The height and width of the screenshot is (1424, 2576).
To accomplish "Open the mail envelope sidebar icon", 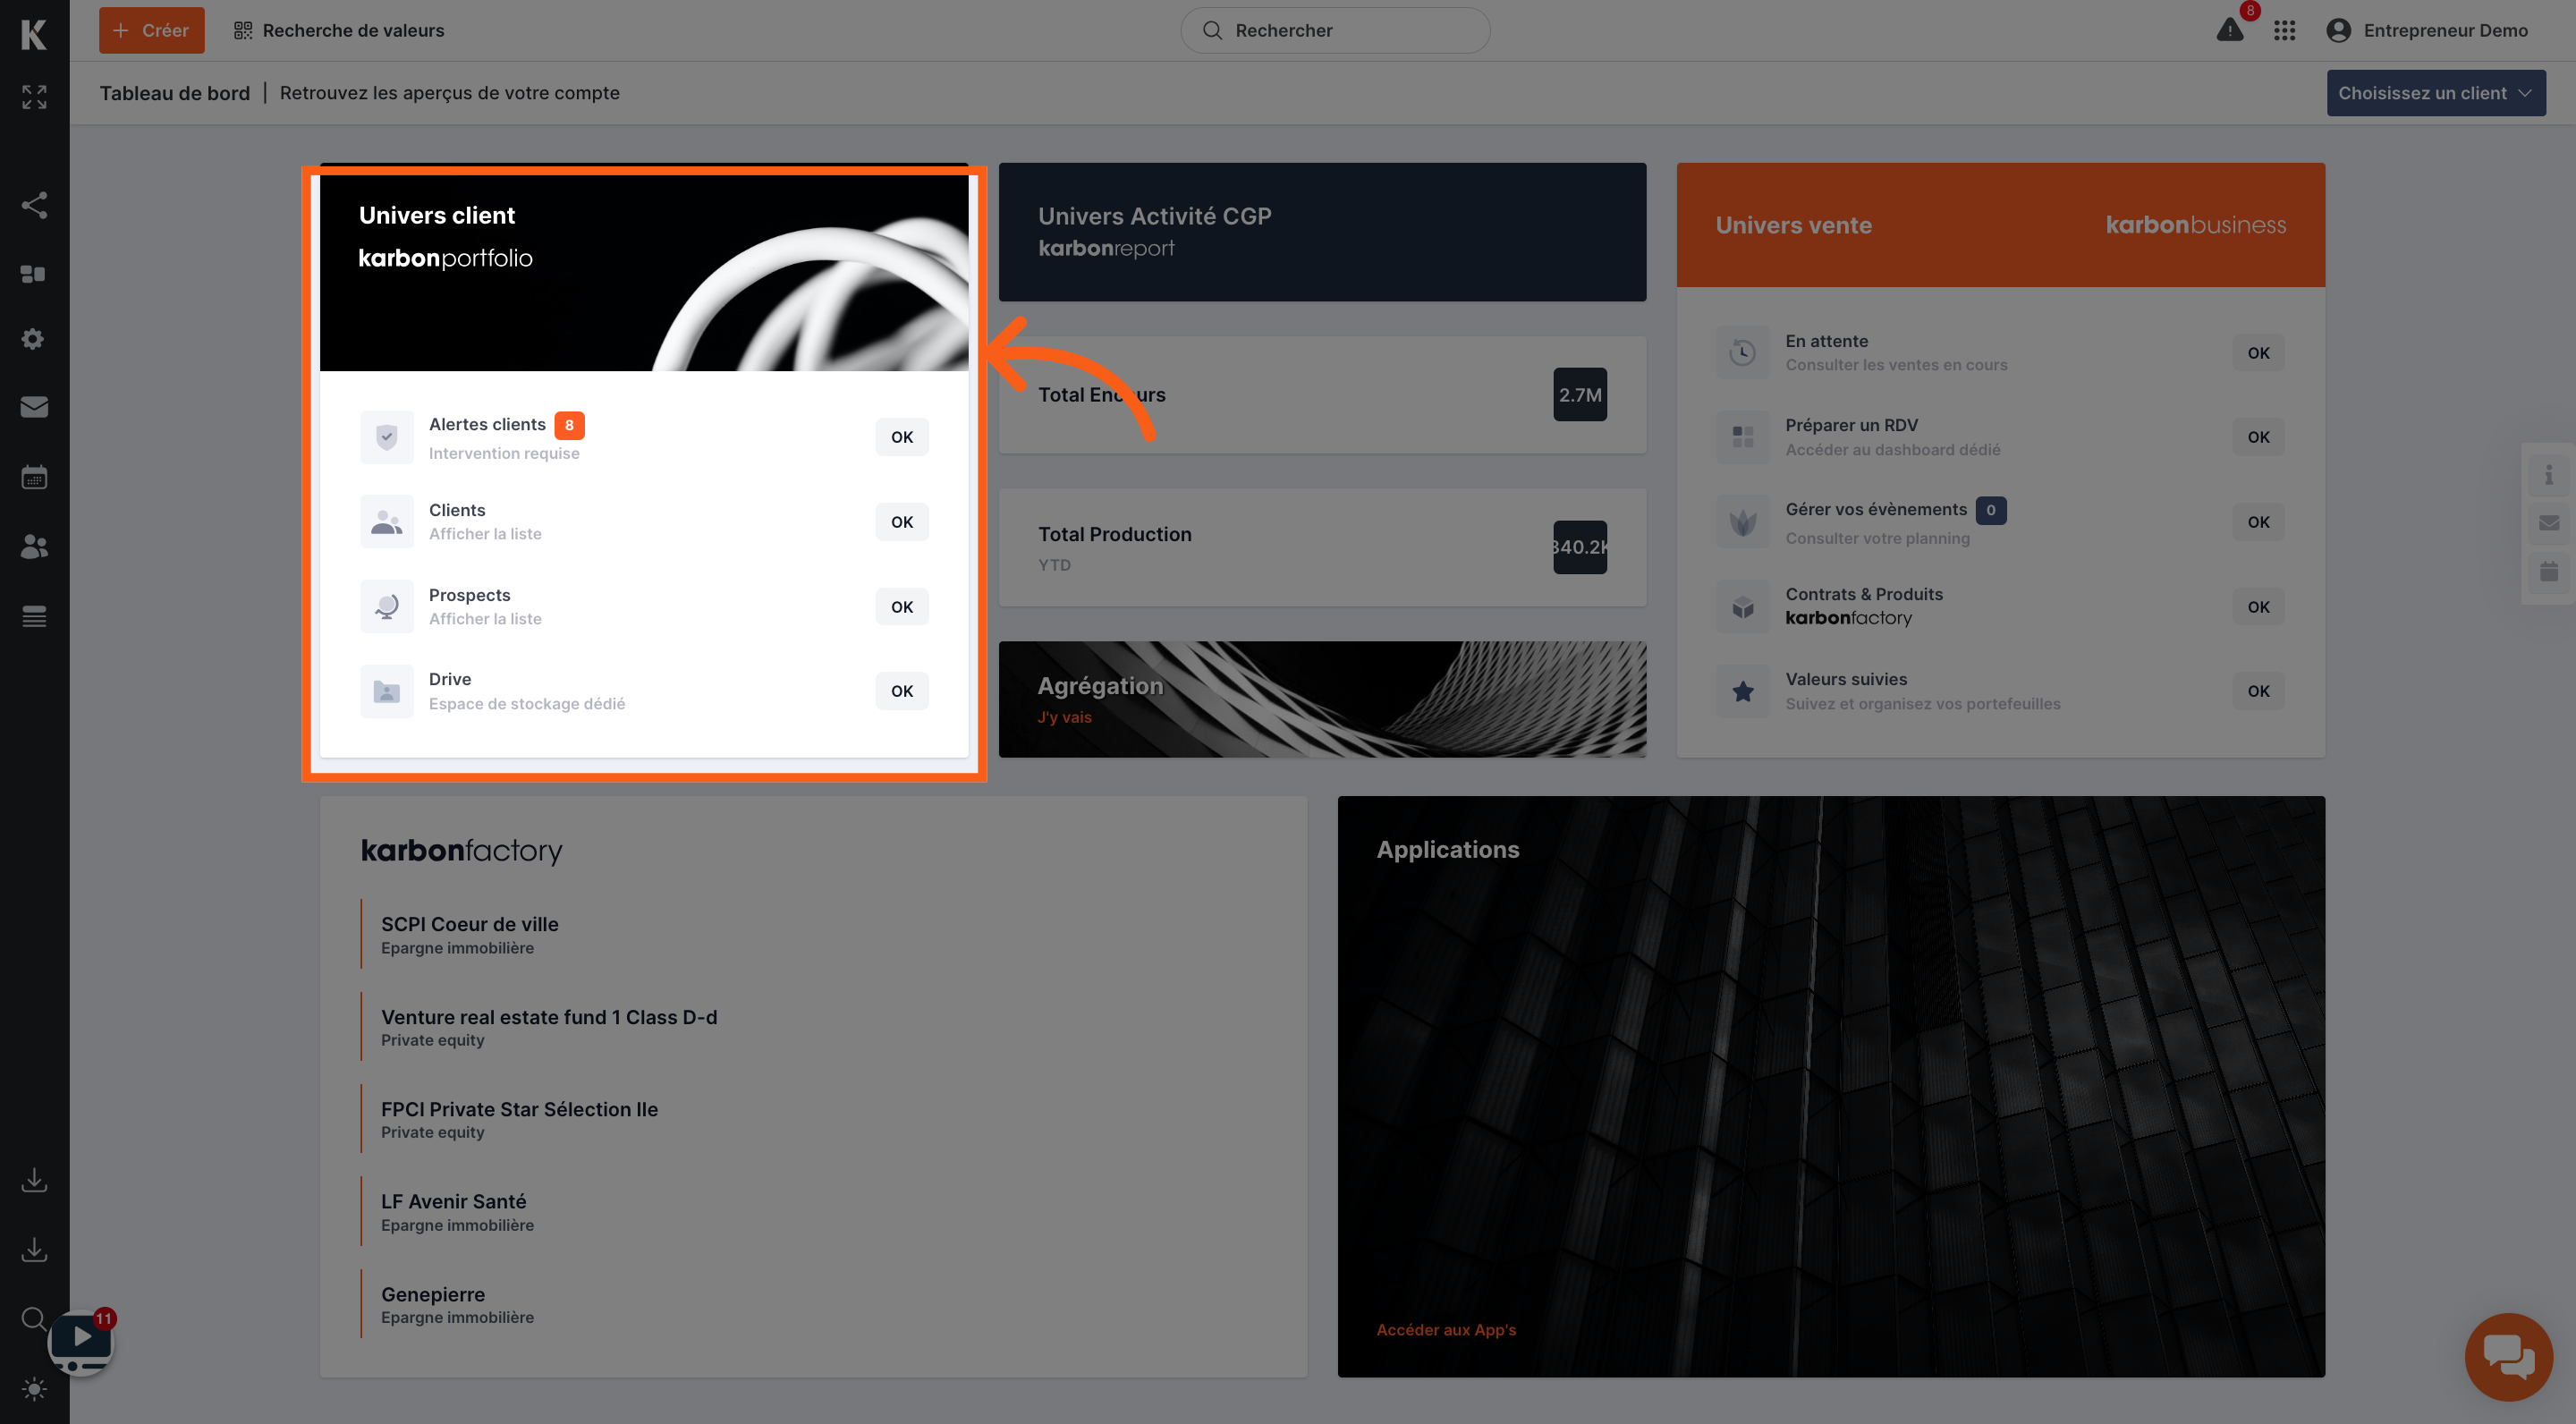I will pyautogui.click(x=34, y=407).
